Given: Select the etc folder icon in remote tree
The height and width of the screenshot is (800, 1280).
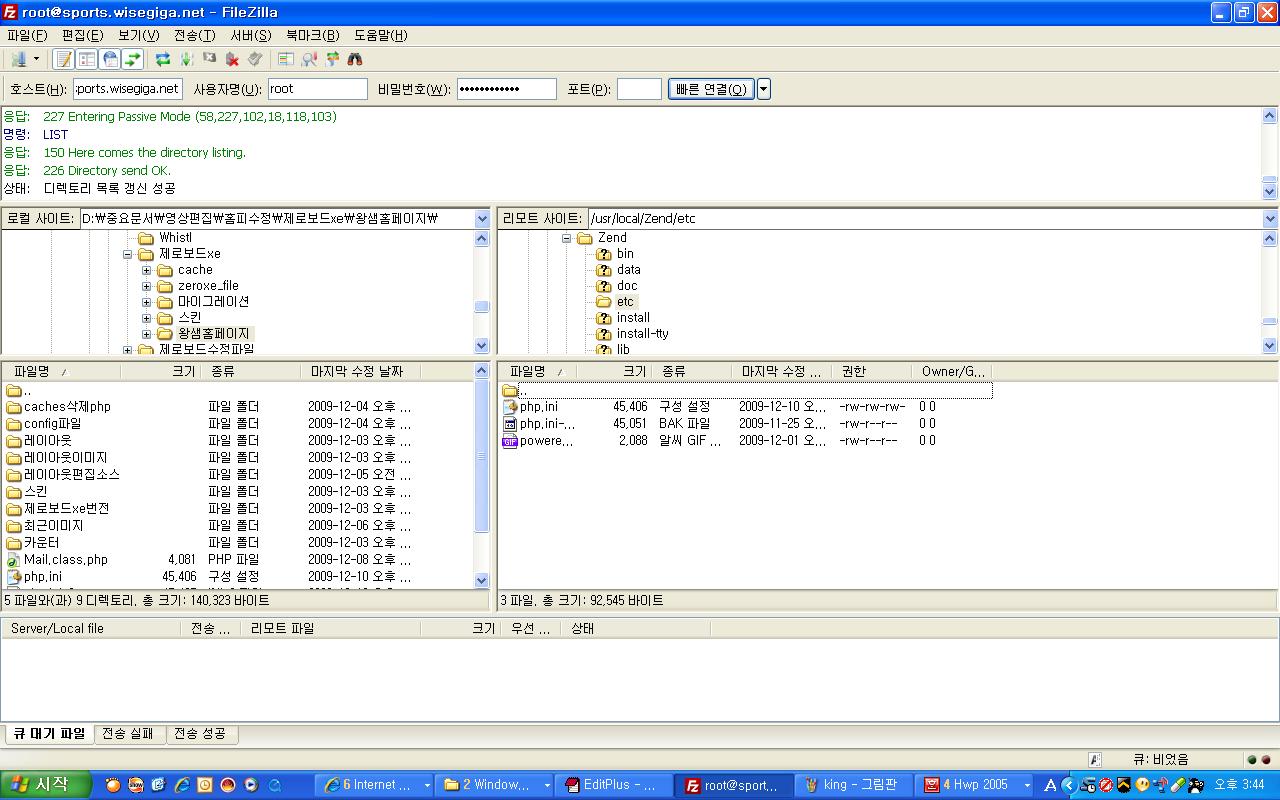Looking at the screenshot, I should pos(604,301).
